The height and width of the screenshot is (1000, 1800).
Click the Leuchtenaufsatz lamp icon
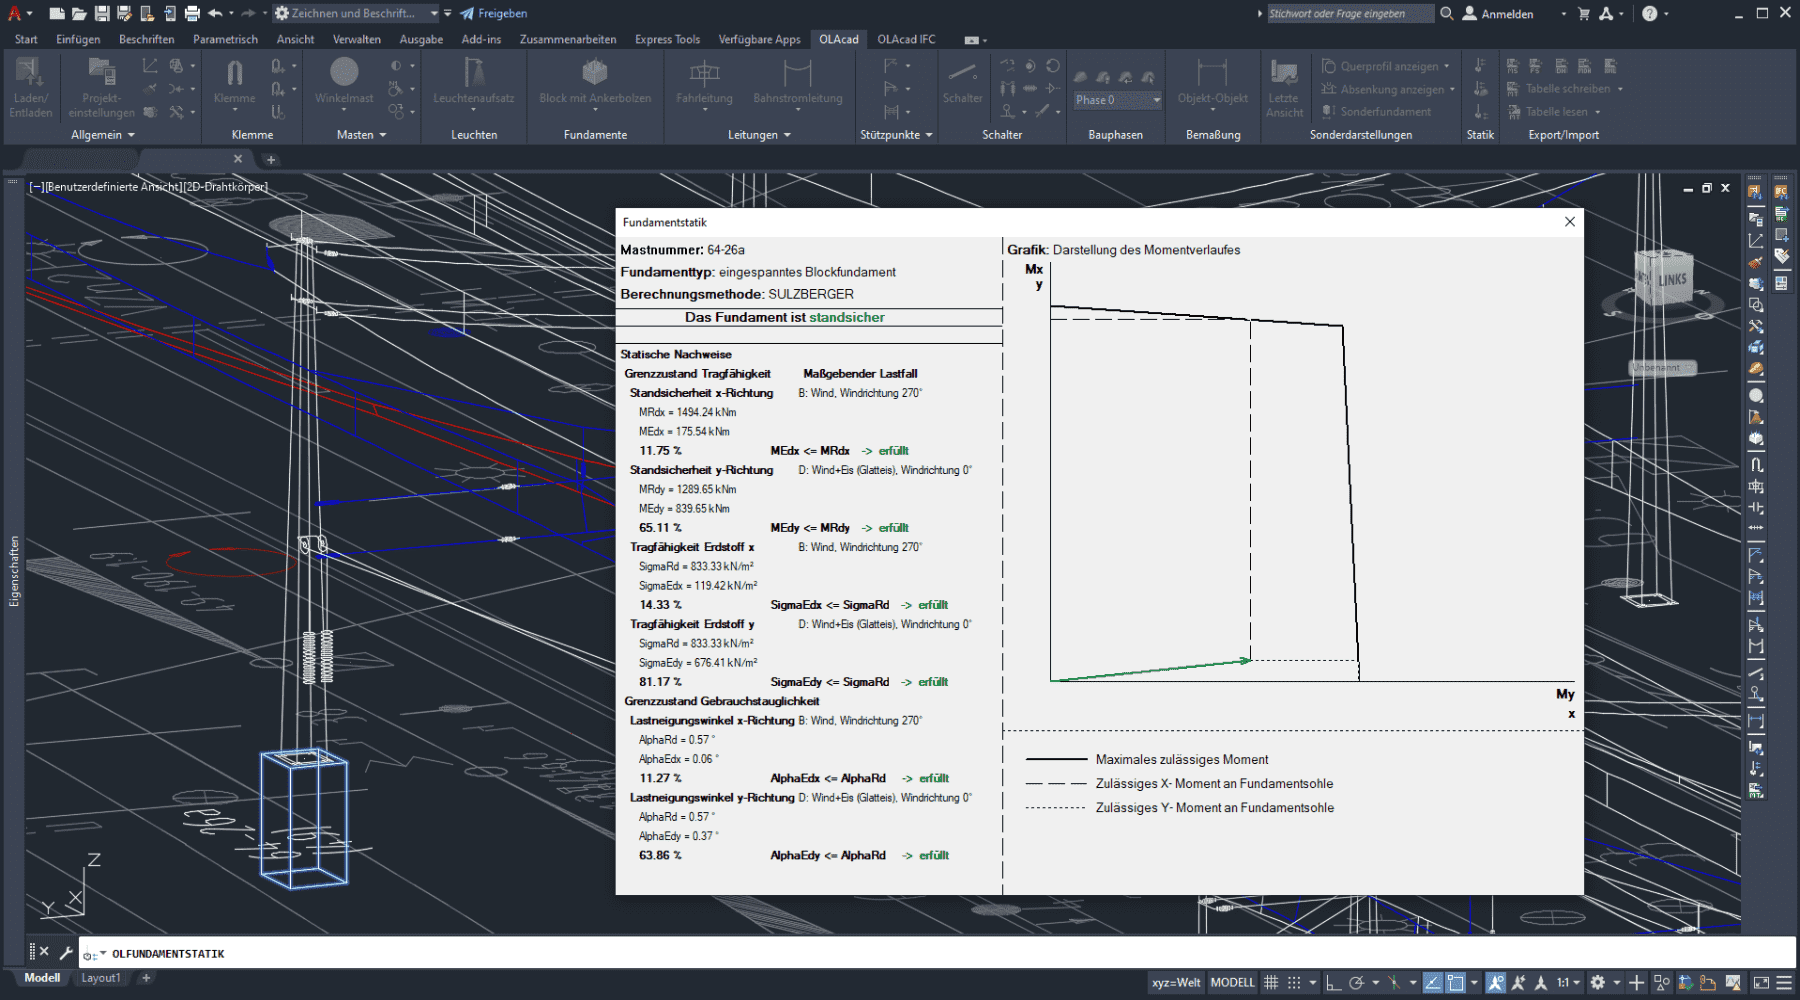click(473, 80)
